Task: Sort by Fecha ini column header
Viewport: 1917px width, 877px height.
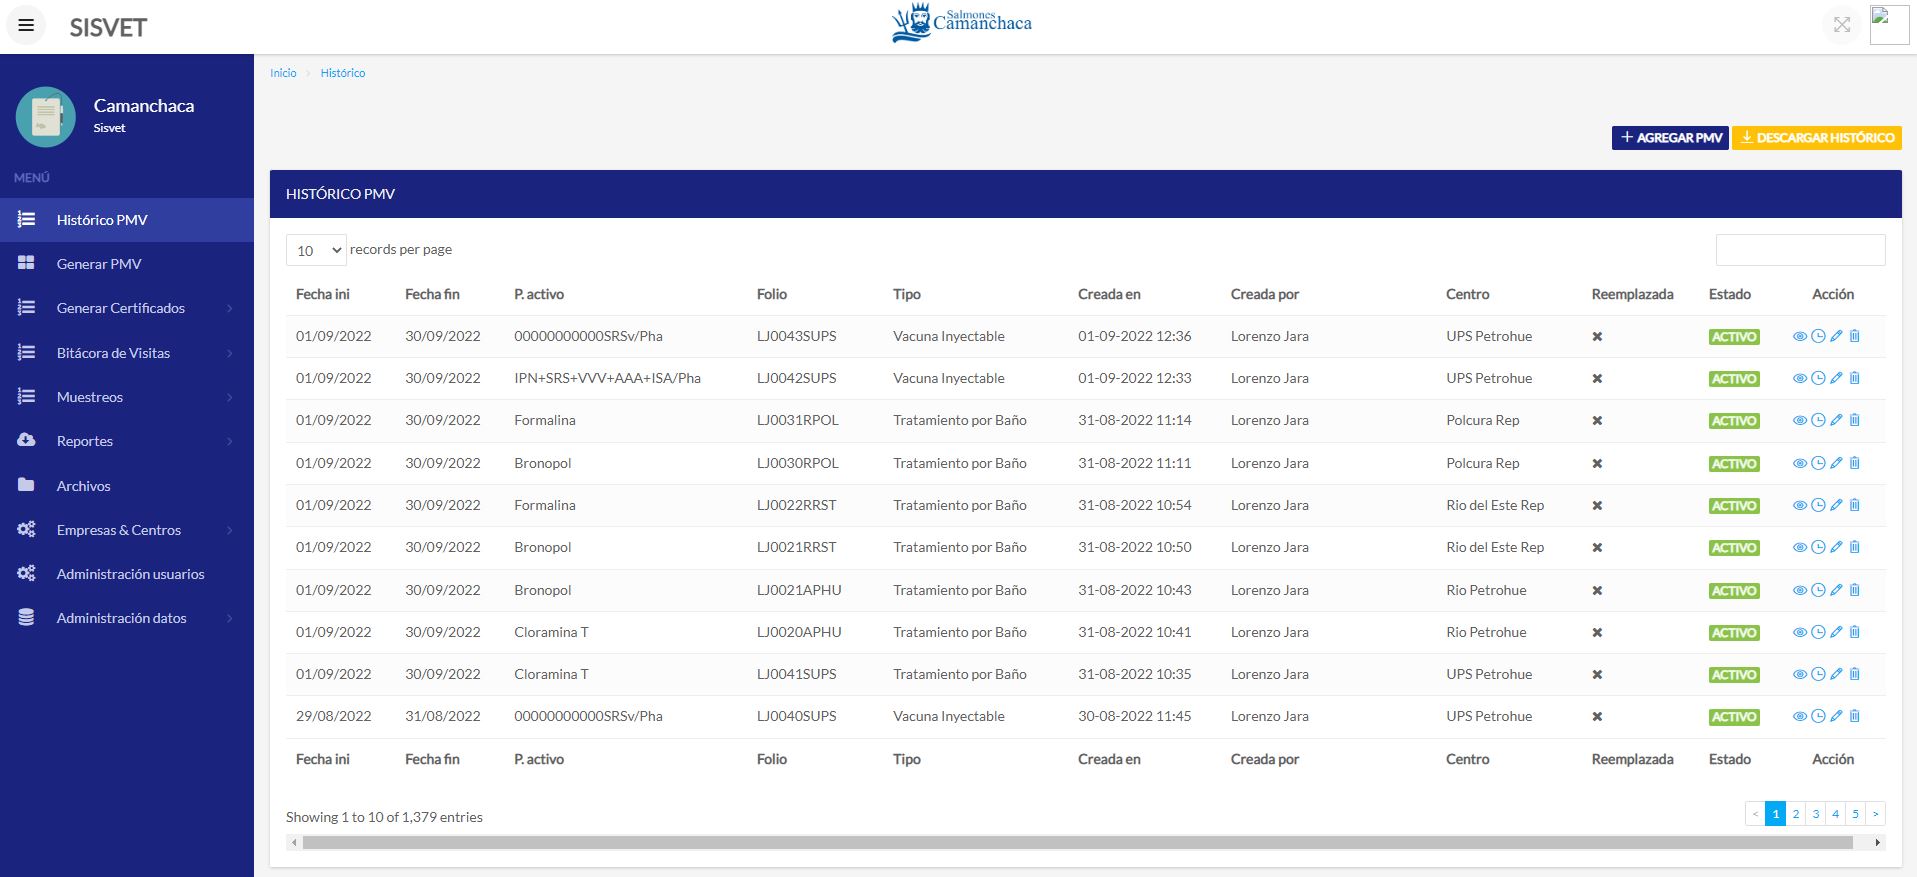Action: pyautogui.click(x=323, y=294)
